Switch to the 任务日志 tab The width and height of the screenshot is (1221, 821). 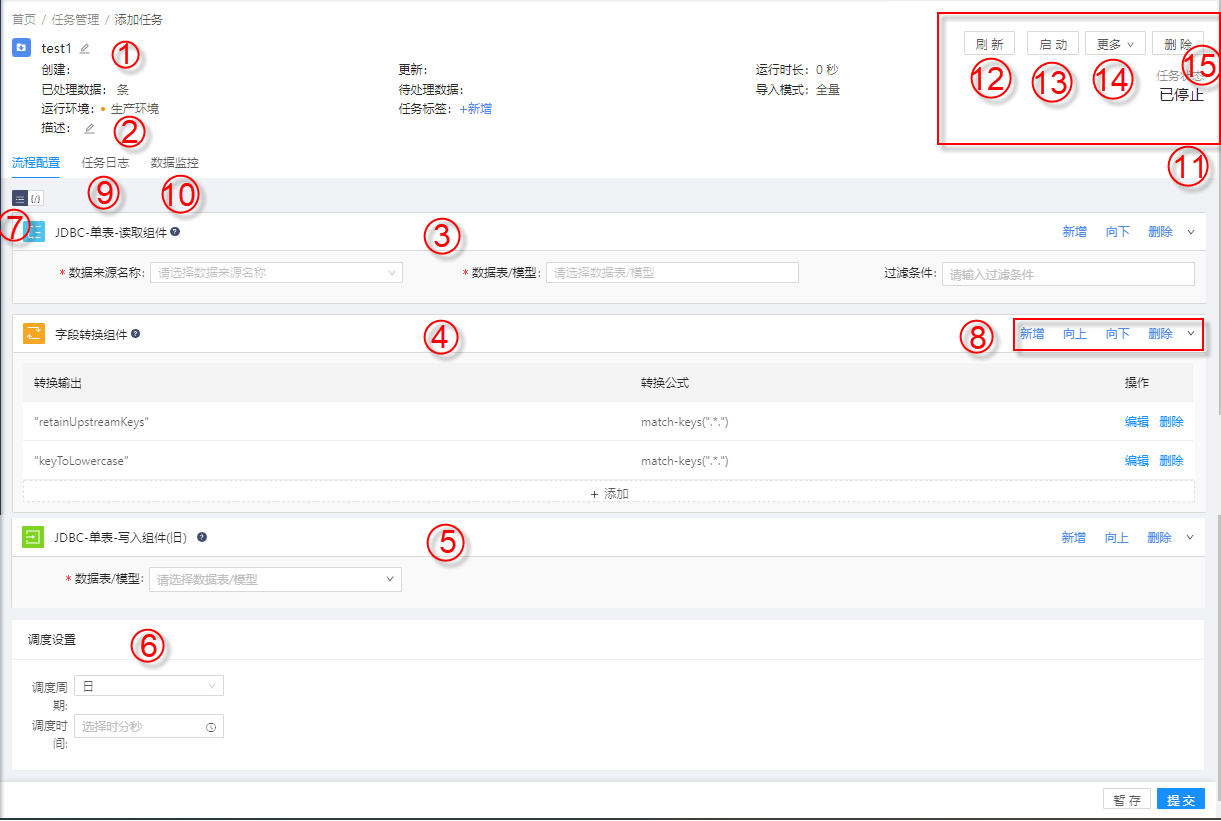pyautogui.click(x=105, y=162)
